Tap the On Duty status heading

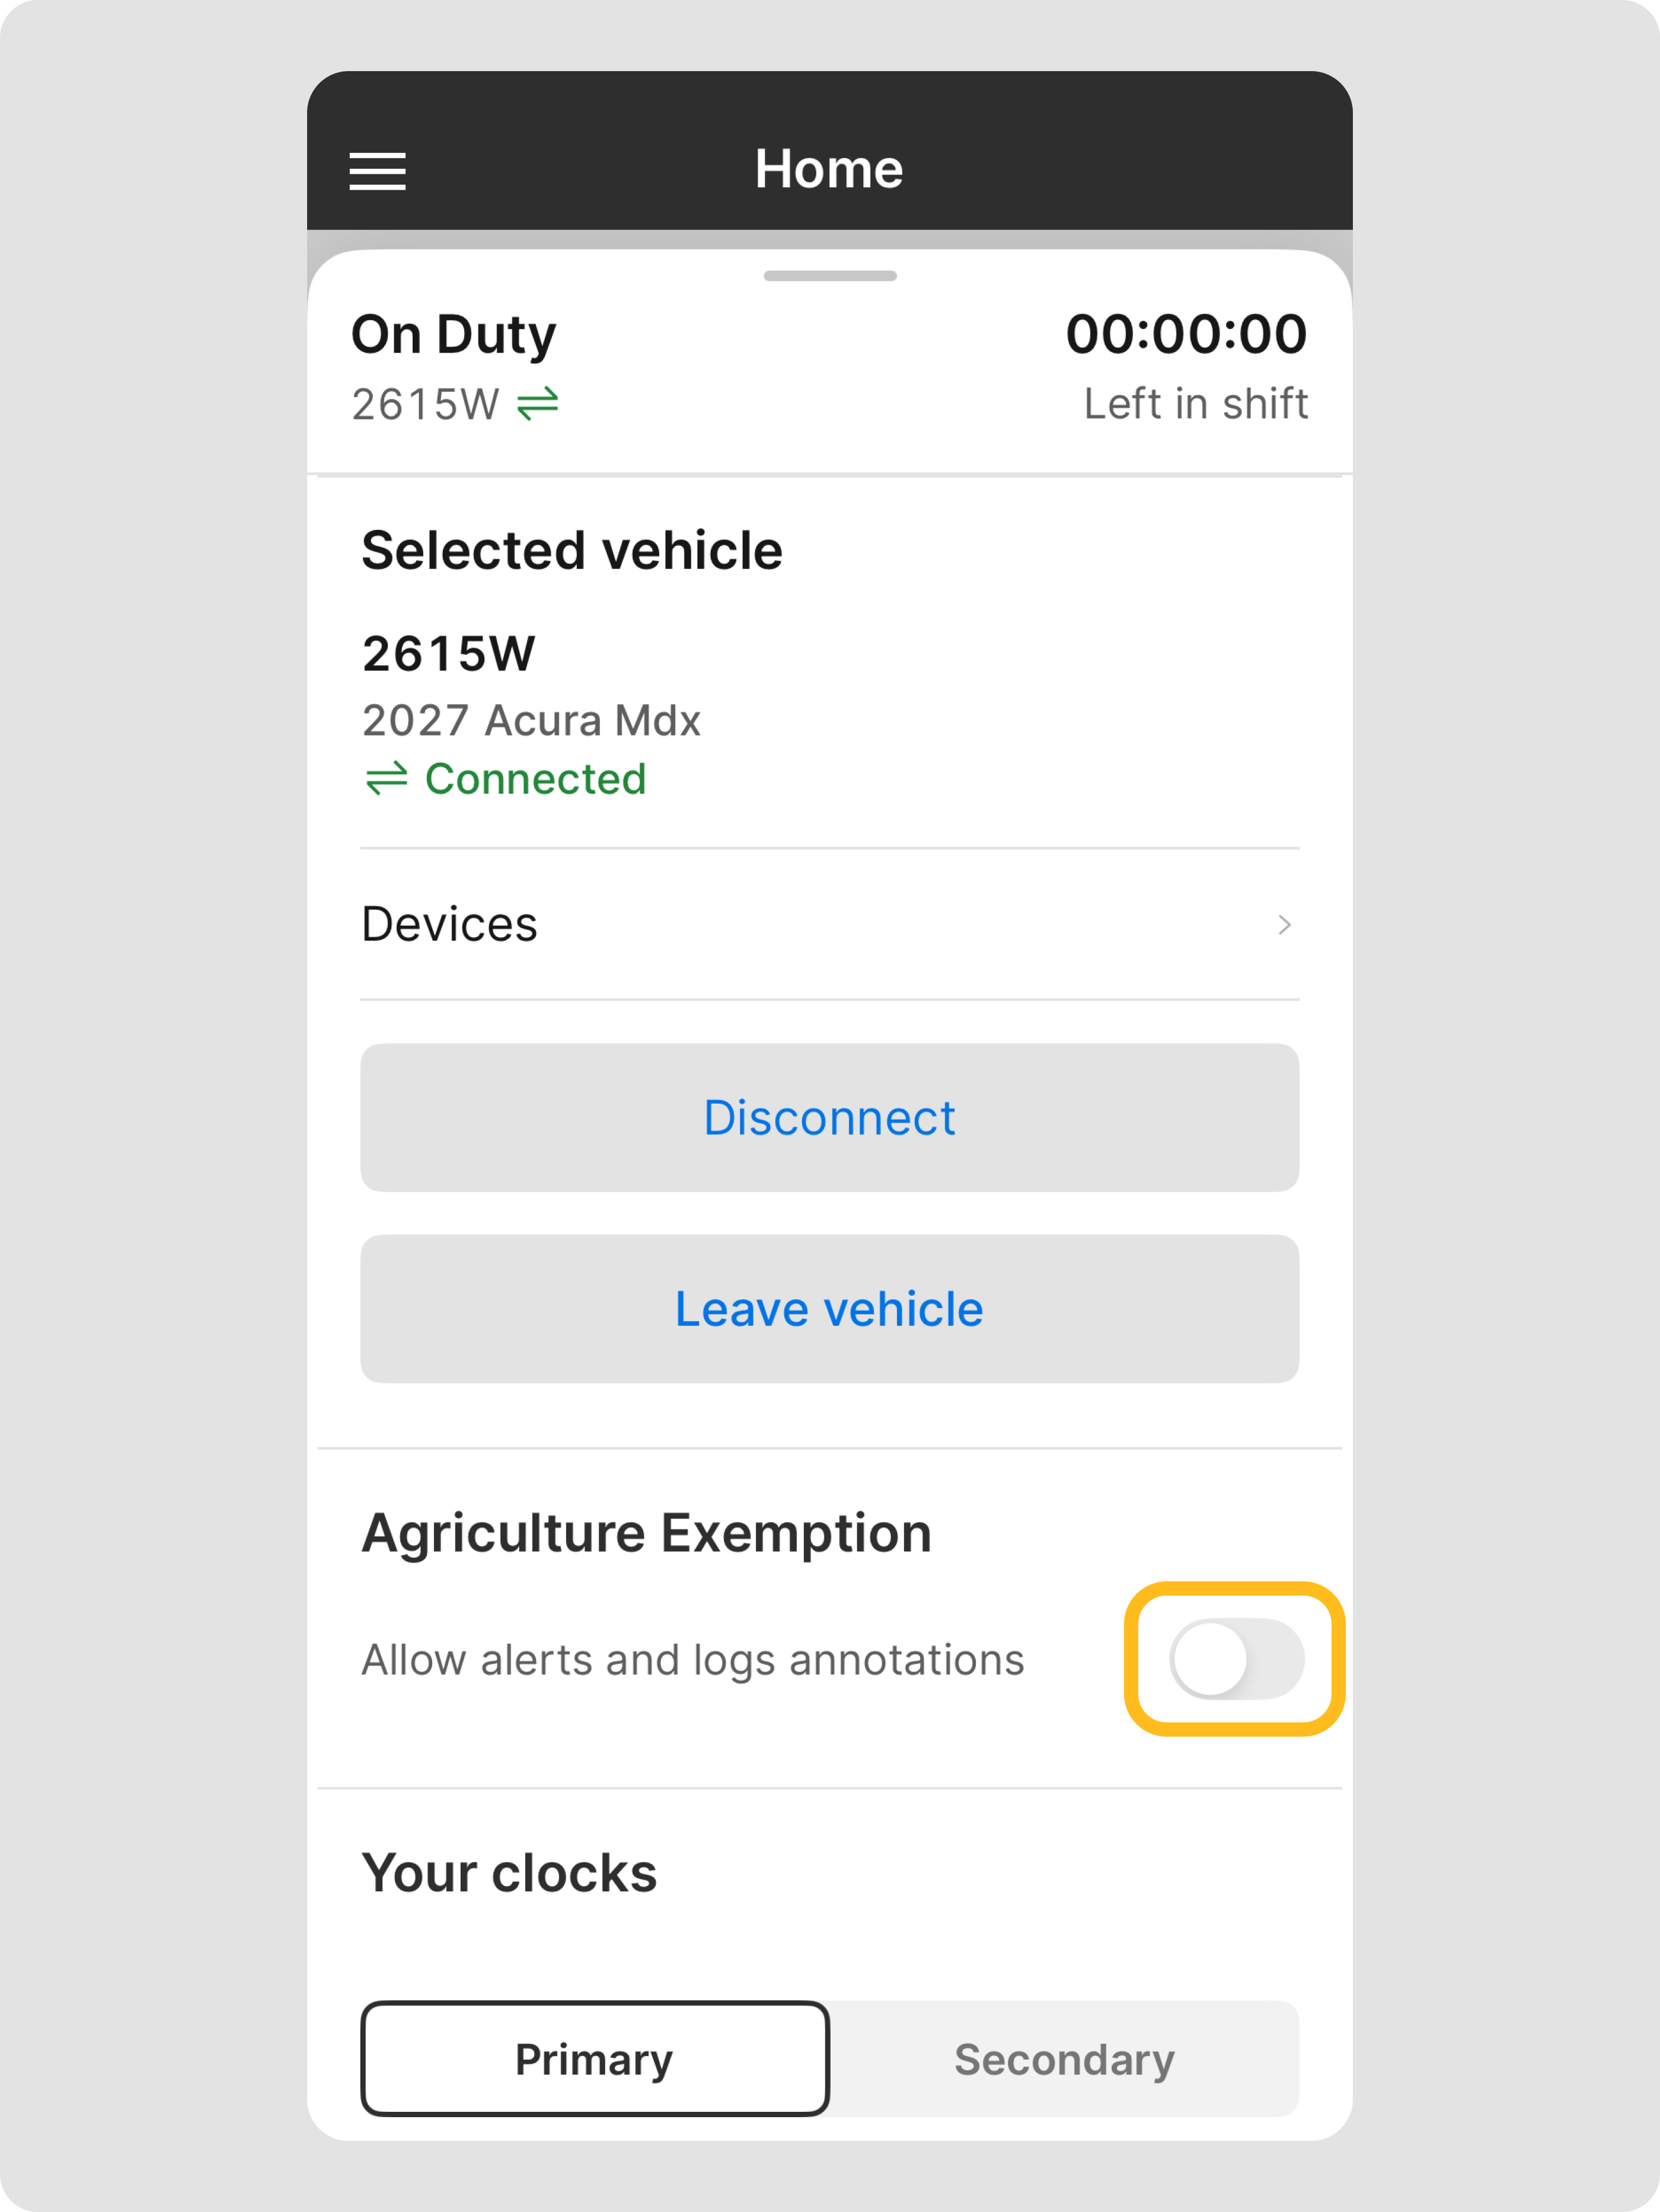click(x=454, y=334)
